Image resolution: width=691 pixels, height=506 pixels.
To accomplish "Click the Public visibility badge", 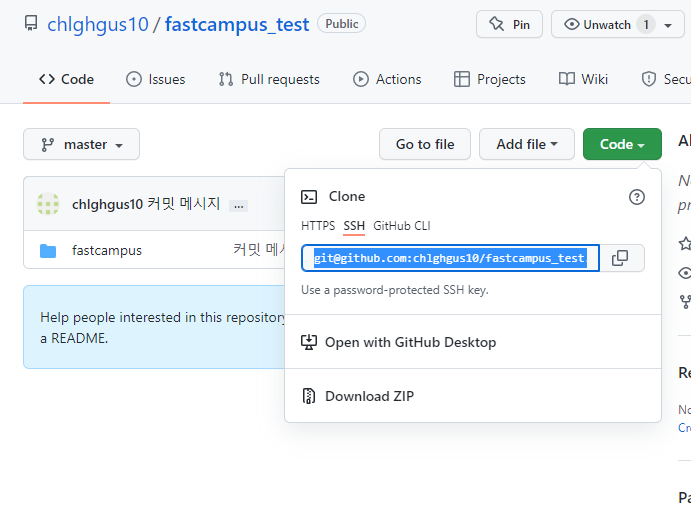I will 342,24.
